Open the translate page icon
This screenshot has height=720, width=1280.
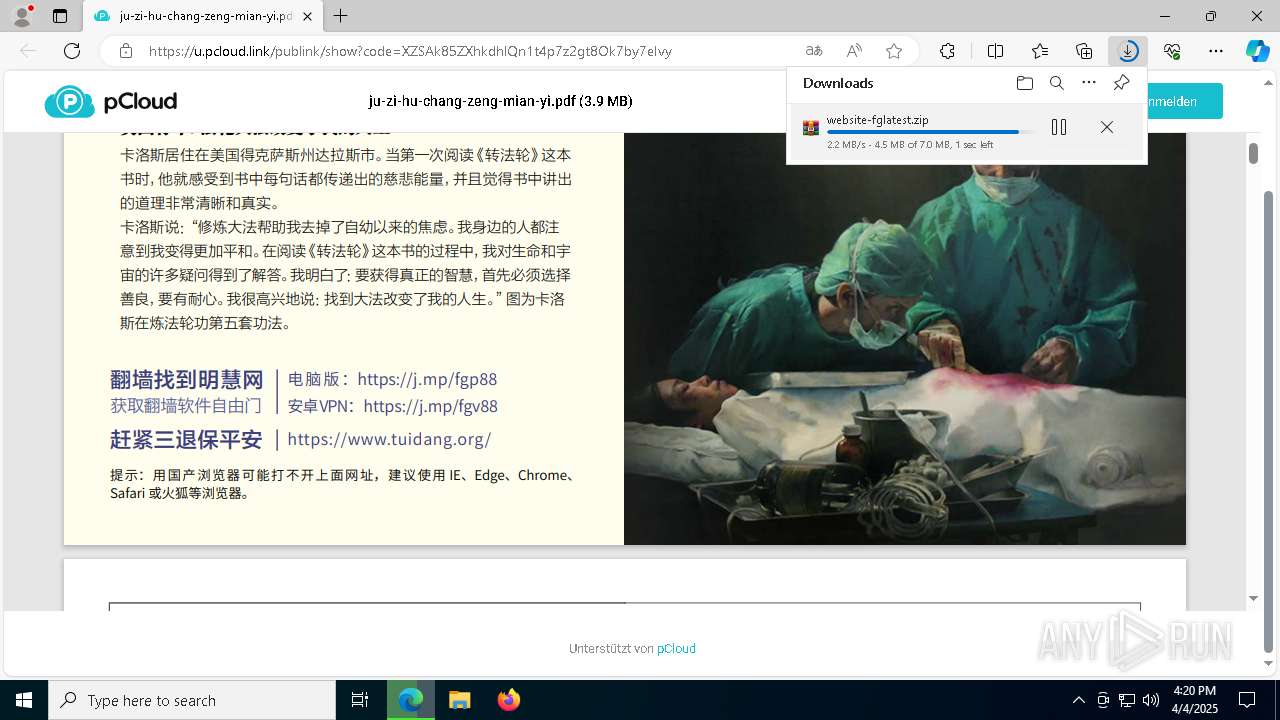pyautogui.click(x=814, y=51)
